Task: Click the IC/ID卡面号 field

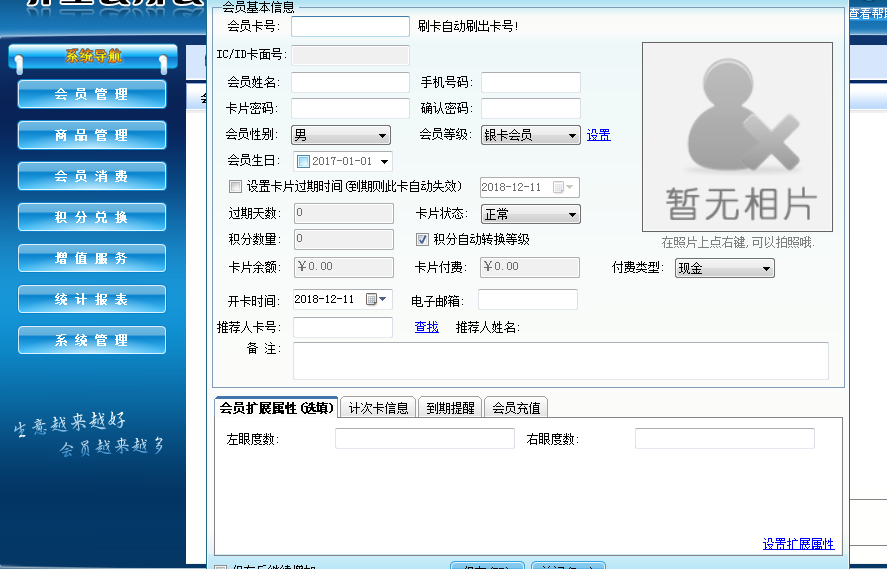Action: [x=350, y=55]
